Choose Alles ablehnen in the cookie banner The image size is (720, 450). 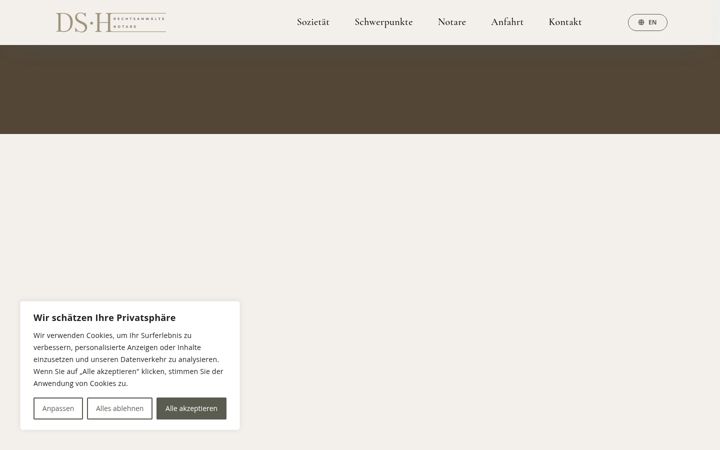tap(119, 408)
